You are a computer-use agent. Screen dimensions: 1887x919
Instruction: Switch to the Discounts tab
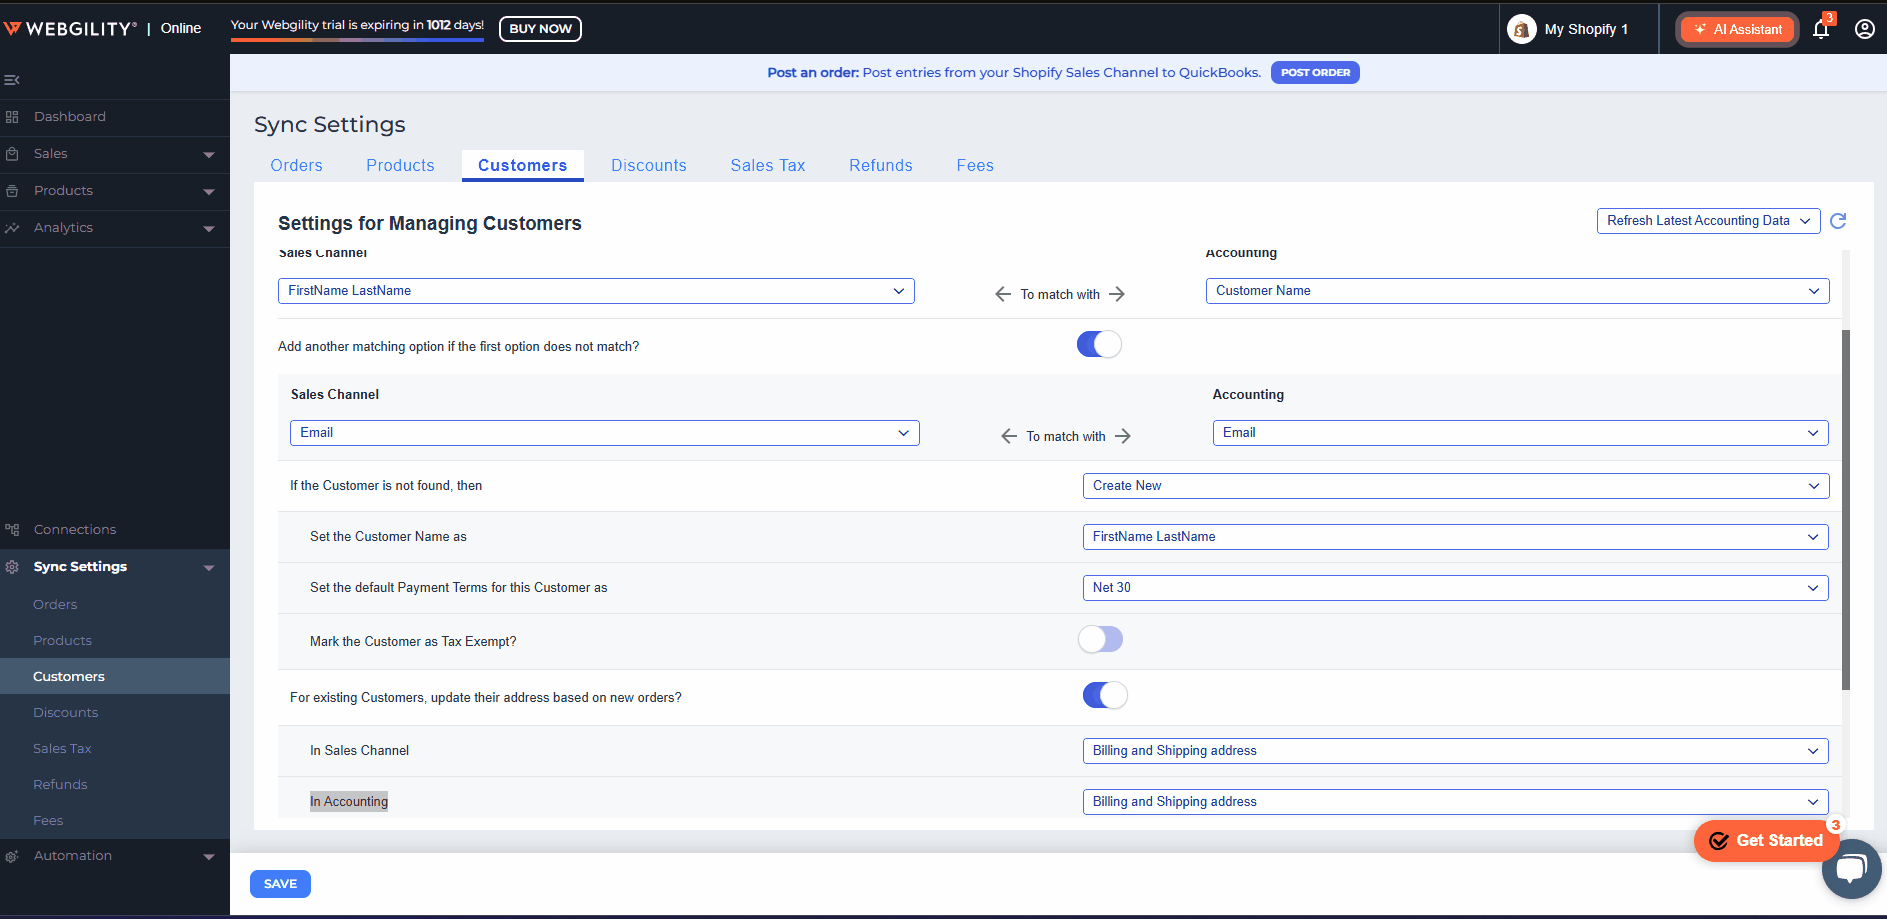click(x=648, y=166)
